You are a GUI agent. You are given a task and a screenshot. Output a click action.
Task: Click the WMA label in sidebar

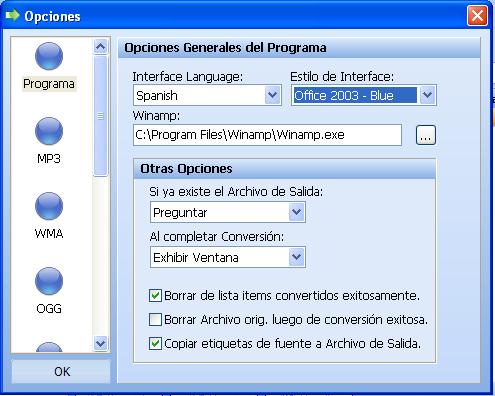pyautogui.click(x=49, y=233)
